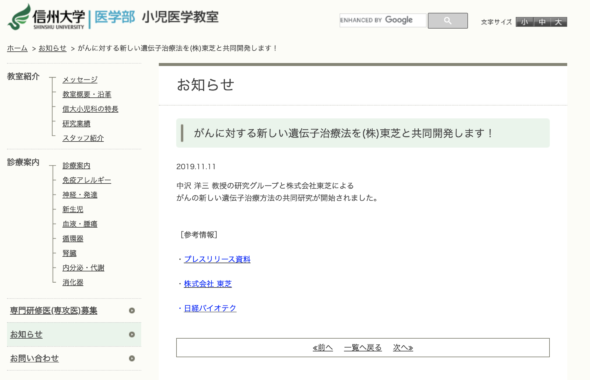Open 血液・腫瘍 link
The image size is (590, 380).
click(80, 224)
